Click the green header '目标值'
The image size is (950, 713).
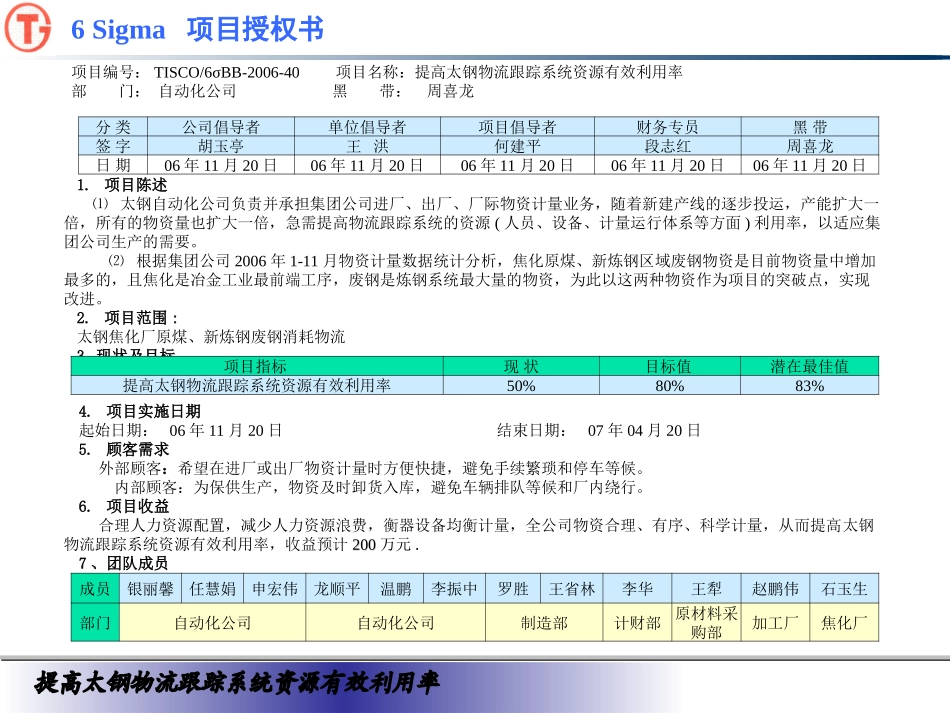pyautogui.click(x=669, y=366)
